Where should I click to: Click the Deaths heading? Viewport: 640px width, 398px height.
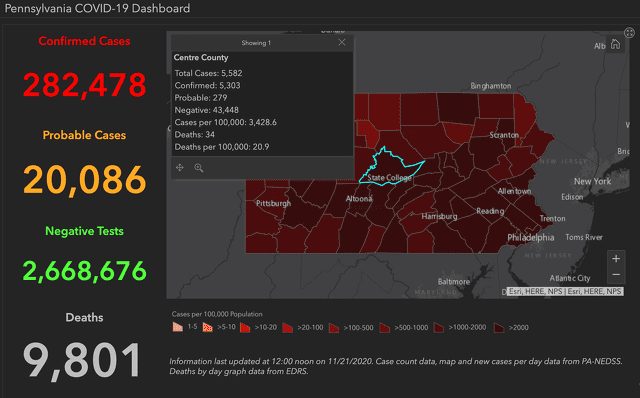pyautogui.click(x=84, y=317)
